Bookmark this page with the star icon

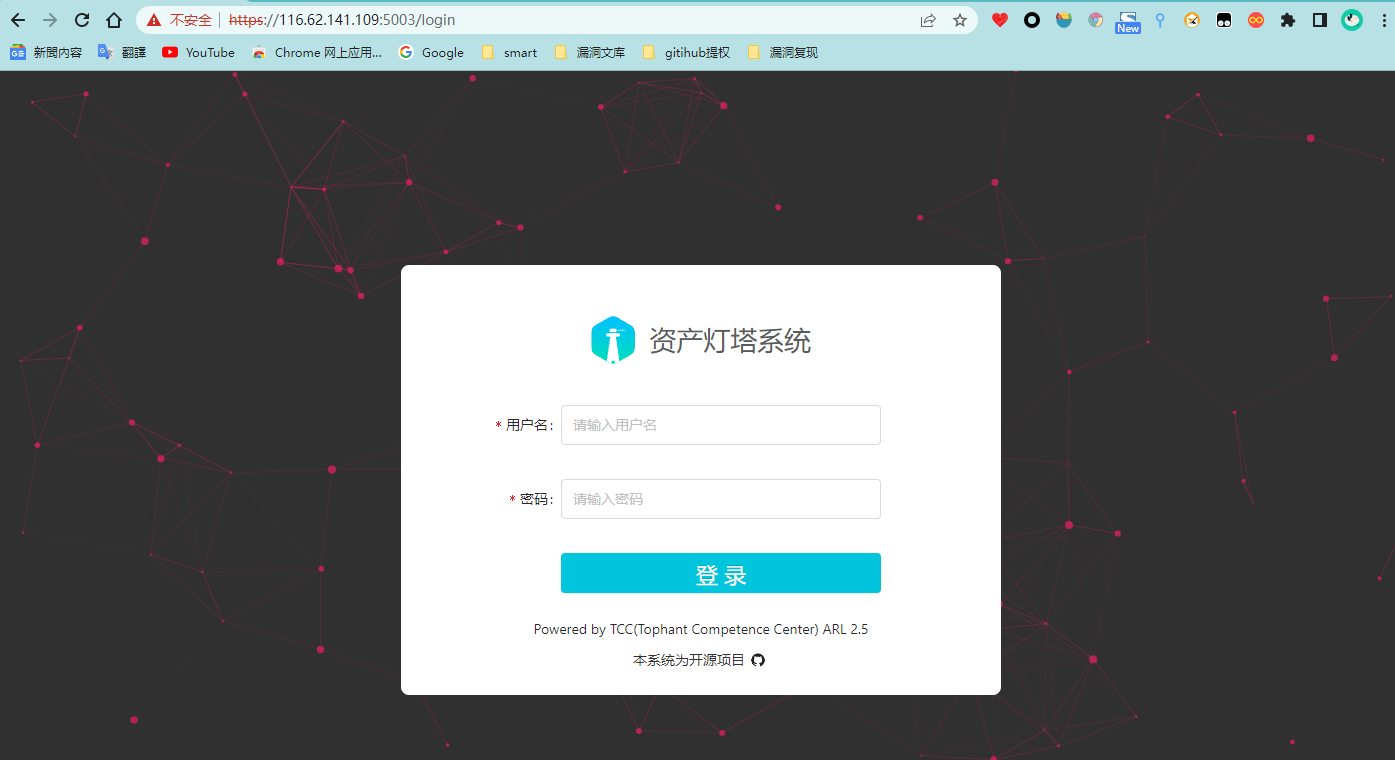coord(960,20)
